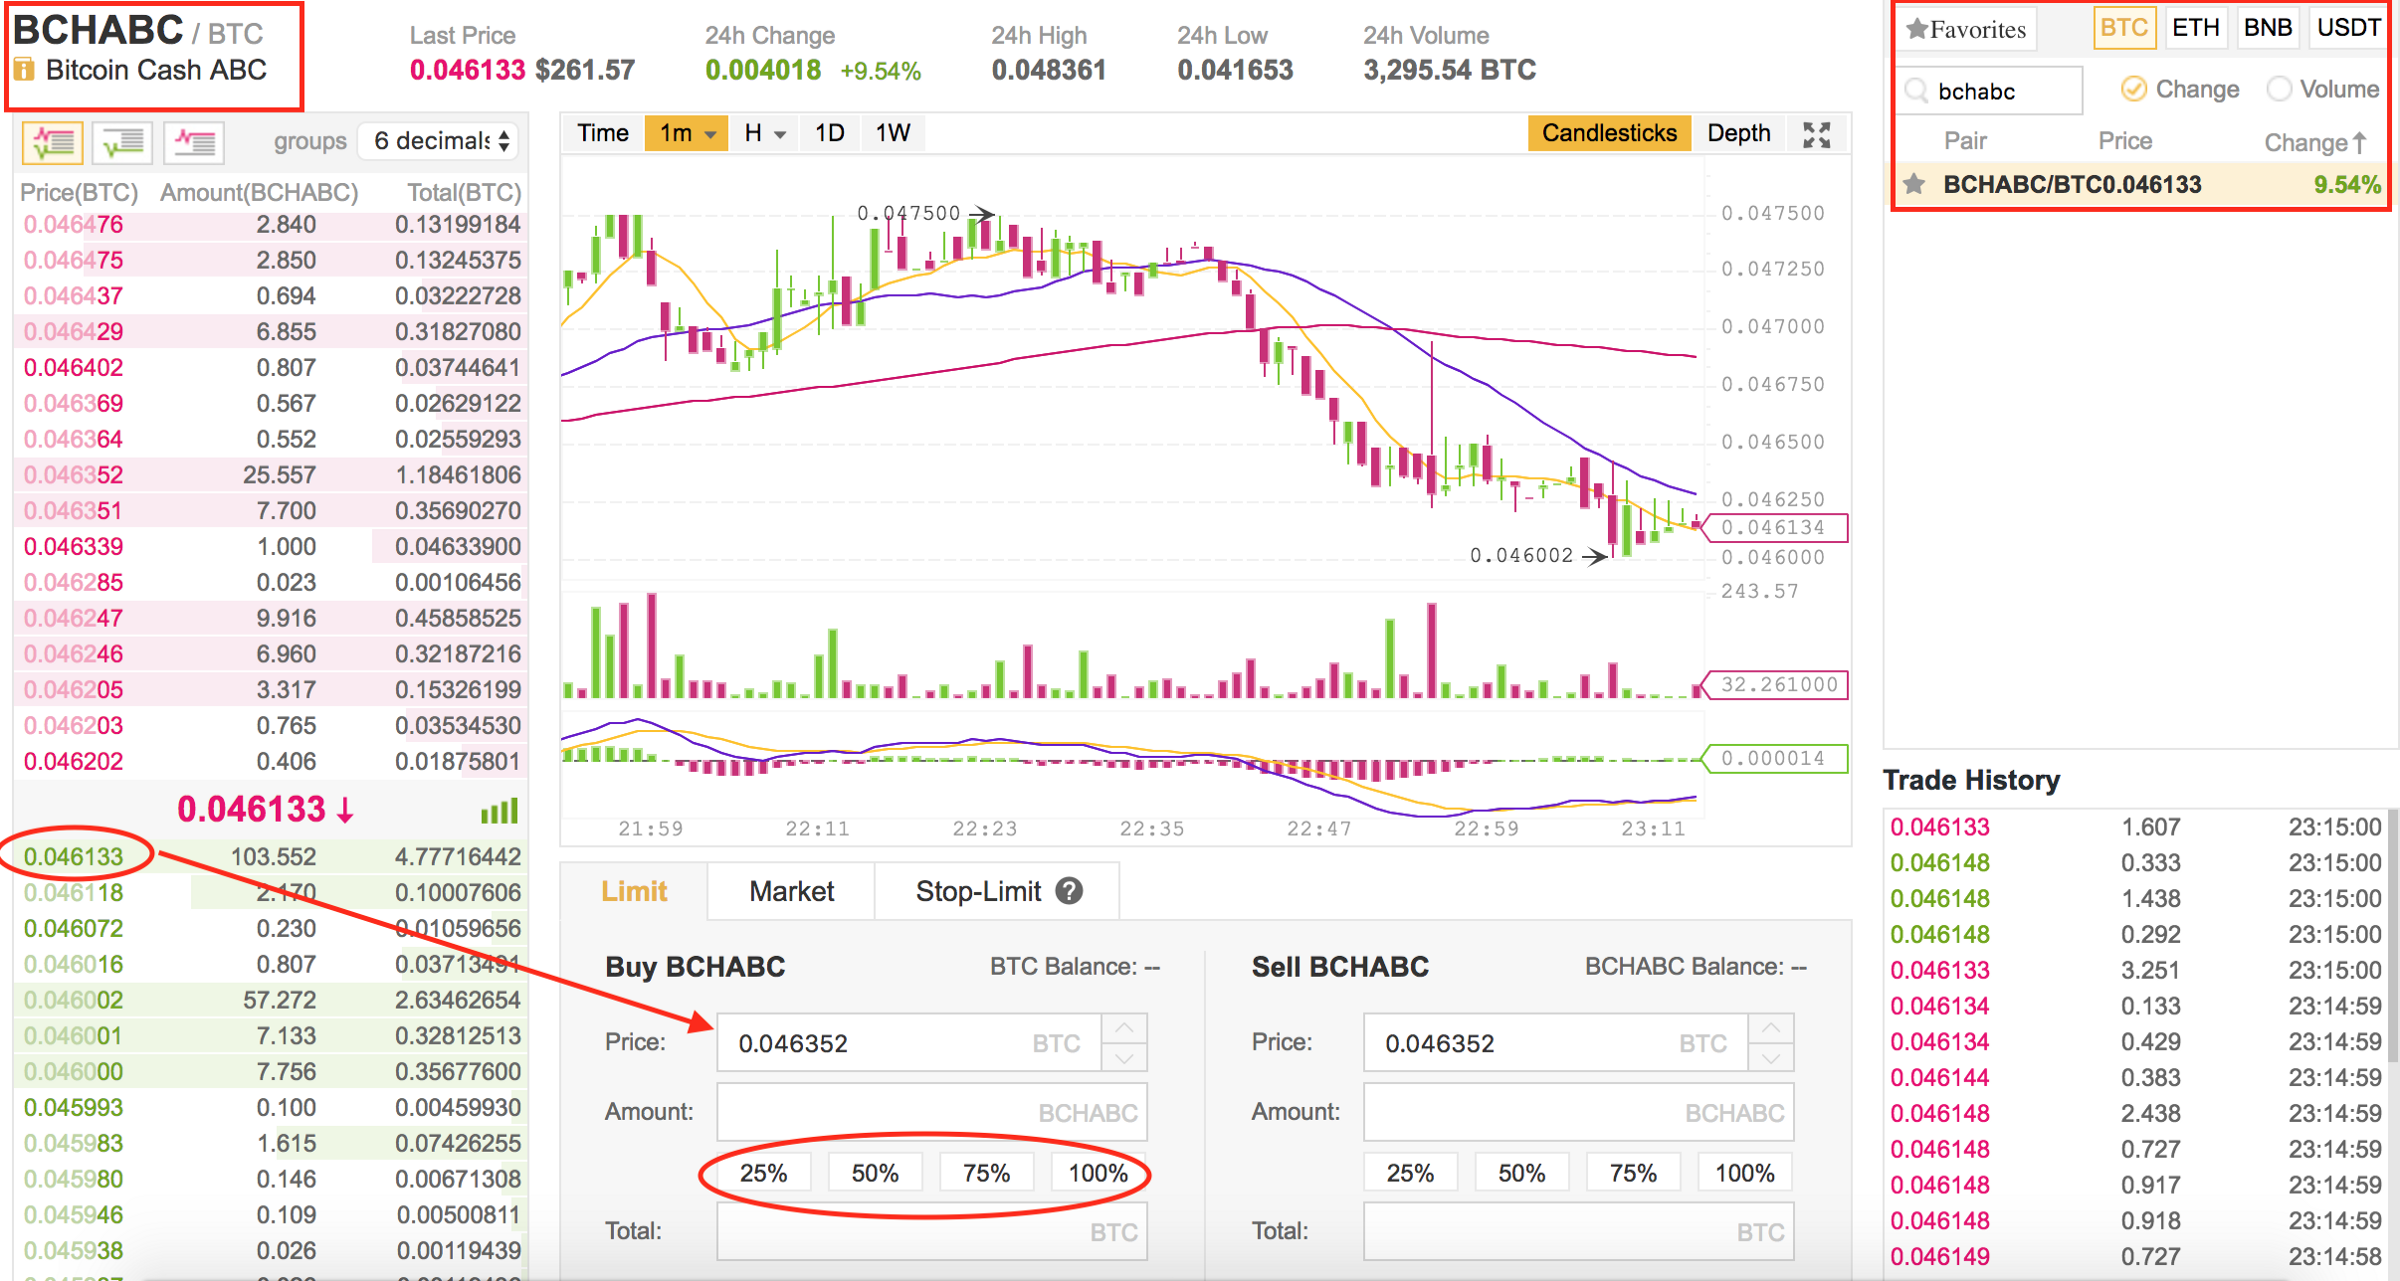Switch to the Market order tab
The width and height of the screenshot is (2400, 1281).
click(790, 891)
